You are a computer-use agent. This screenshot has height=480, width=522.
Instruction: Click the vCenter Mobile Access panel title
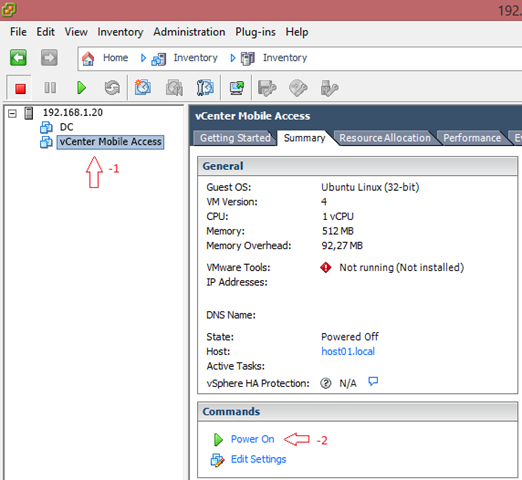pos(252,116)
